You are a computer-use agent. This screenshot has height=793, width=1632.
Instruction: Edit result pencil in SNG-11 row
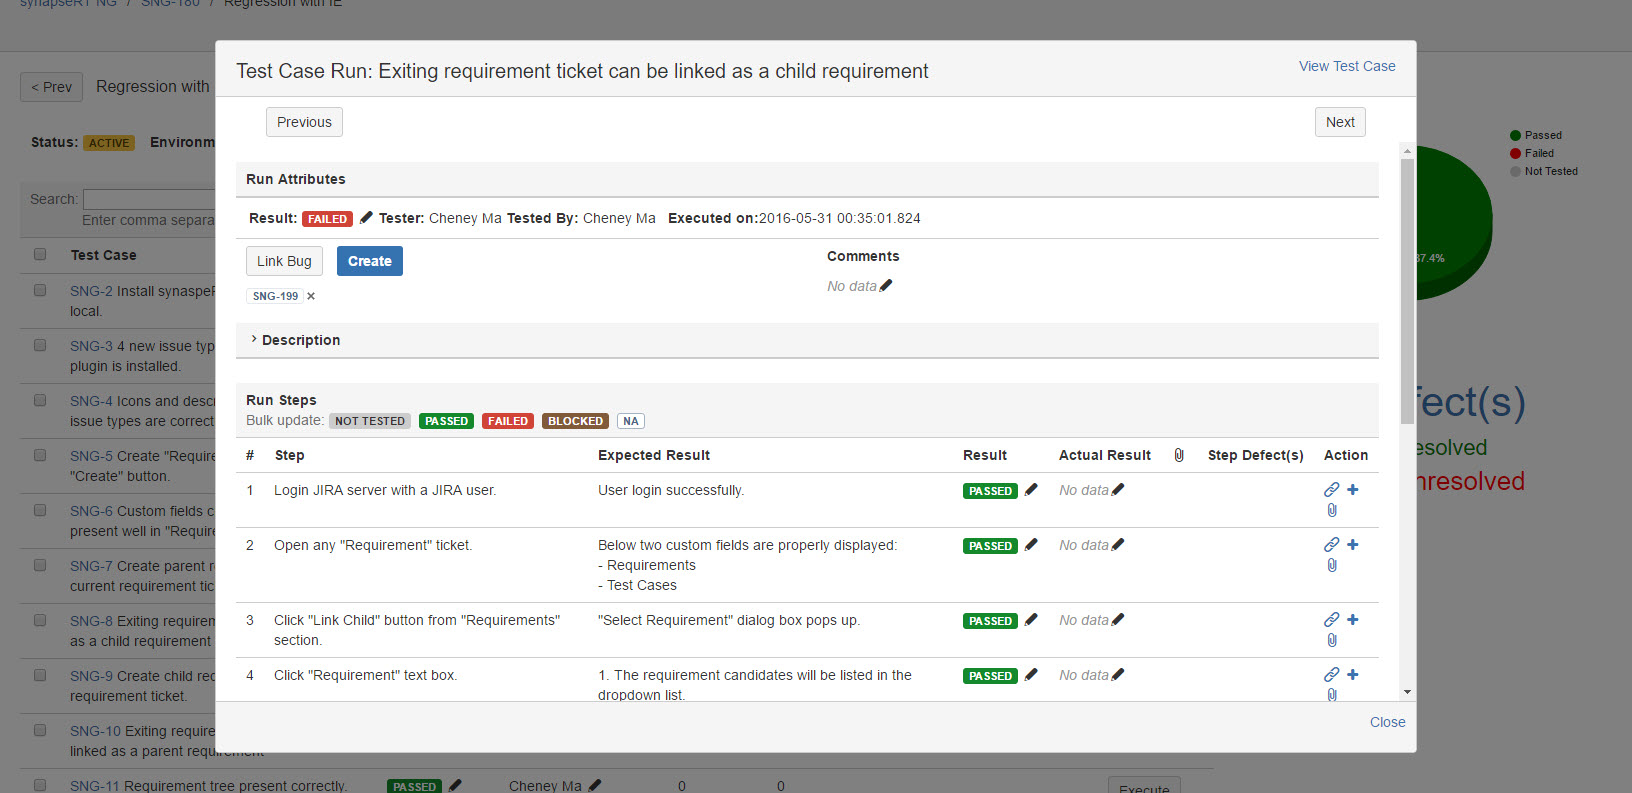pos(455,785)
